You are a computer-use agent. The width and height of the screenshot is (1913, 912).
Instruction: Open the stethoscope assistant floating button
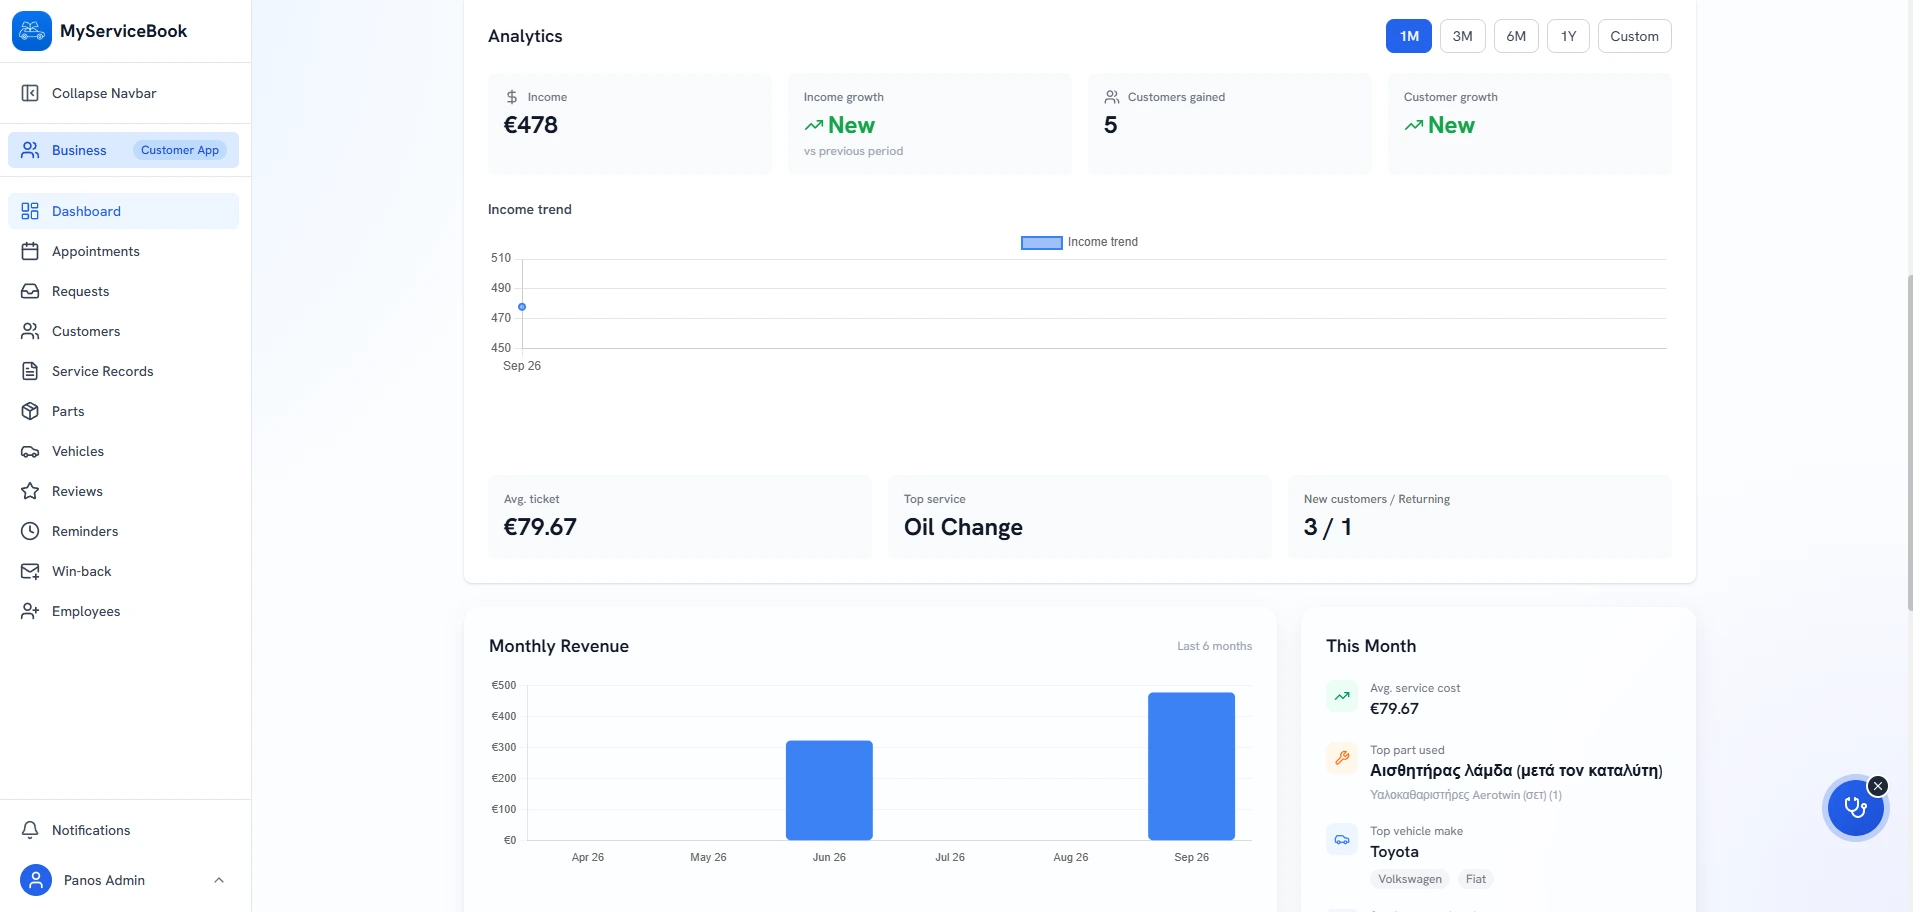click(1855, 808)
